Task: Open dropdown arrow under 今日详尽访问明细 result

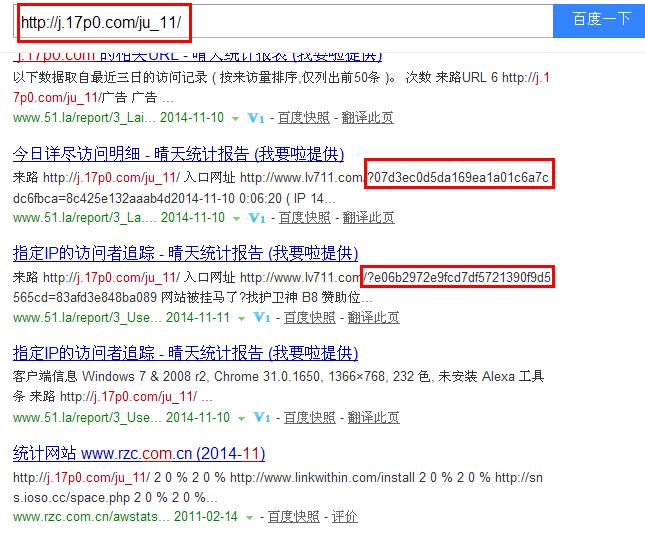Action: click(236, 217)
